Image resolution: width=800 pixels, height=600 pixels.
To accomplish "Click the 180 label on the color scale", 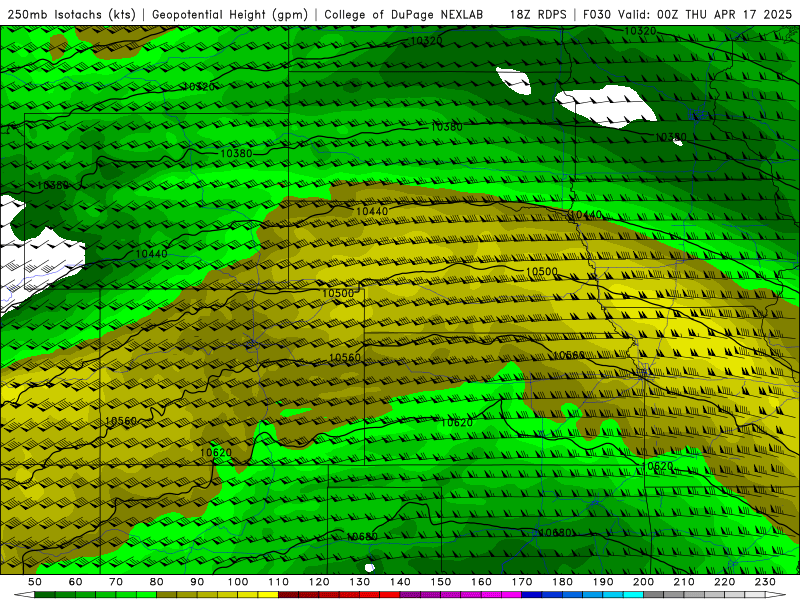I will click(562, 582).
